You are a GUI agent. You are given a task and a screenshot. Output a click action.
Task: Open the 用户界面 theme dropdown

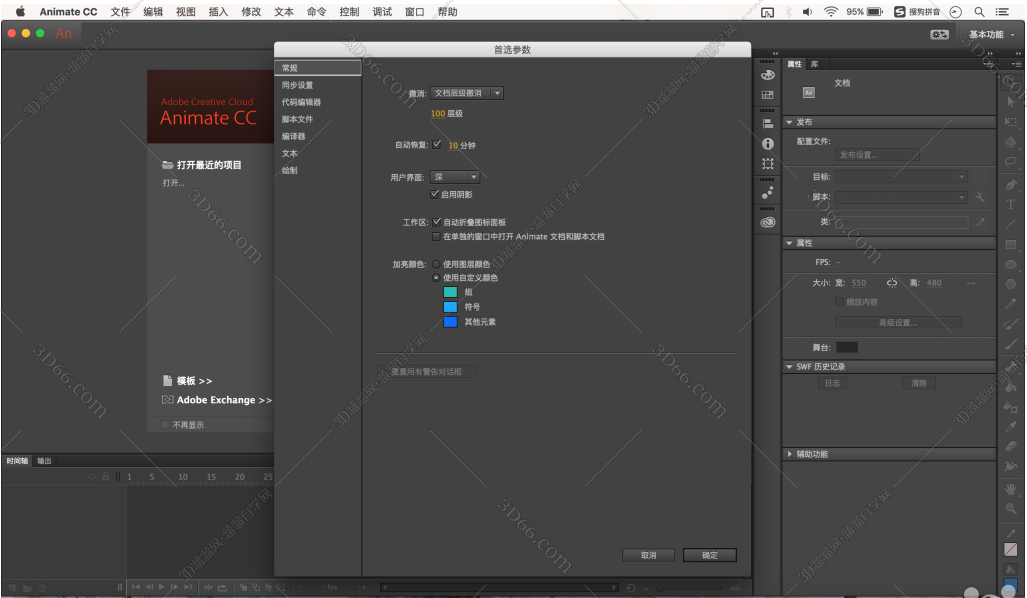(x=455, y=177)
